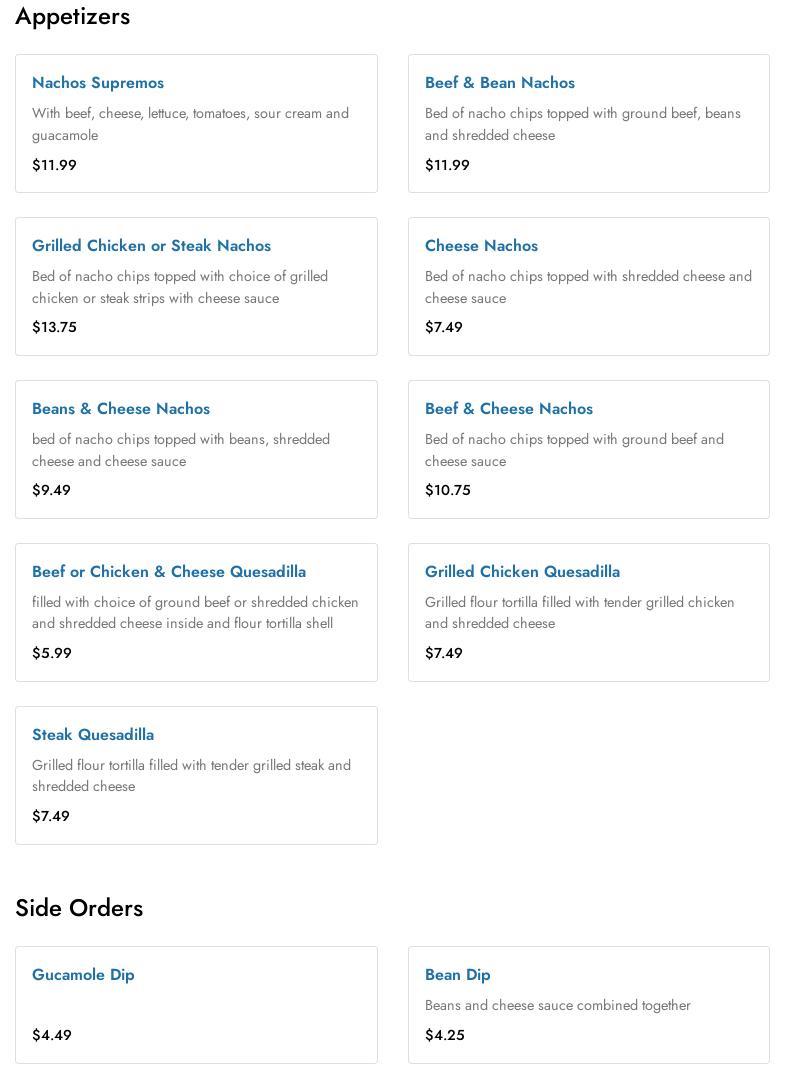Choose Beans & Cheese Nachos
The width and height of the screenshot is (785, 1082).
(x=121, y=409)
